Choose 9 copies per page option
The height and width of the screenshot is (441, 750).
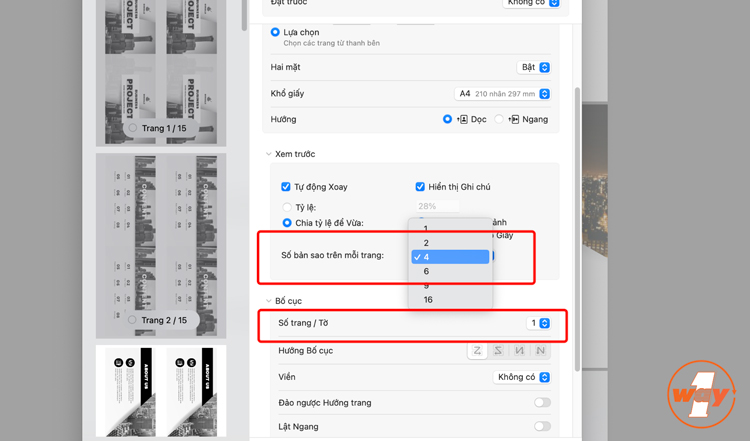pyautogui.click(x=450, y=286)
